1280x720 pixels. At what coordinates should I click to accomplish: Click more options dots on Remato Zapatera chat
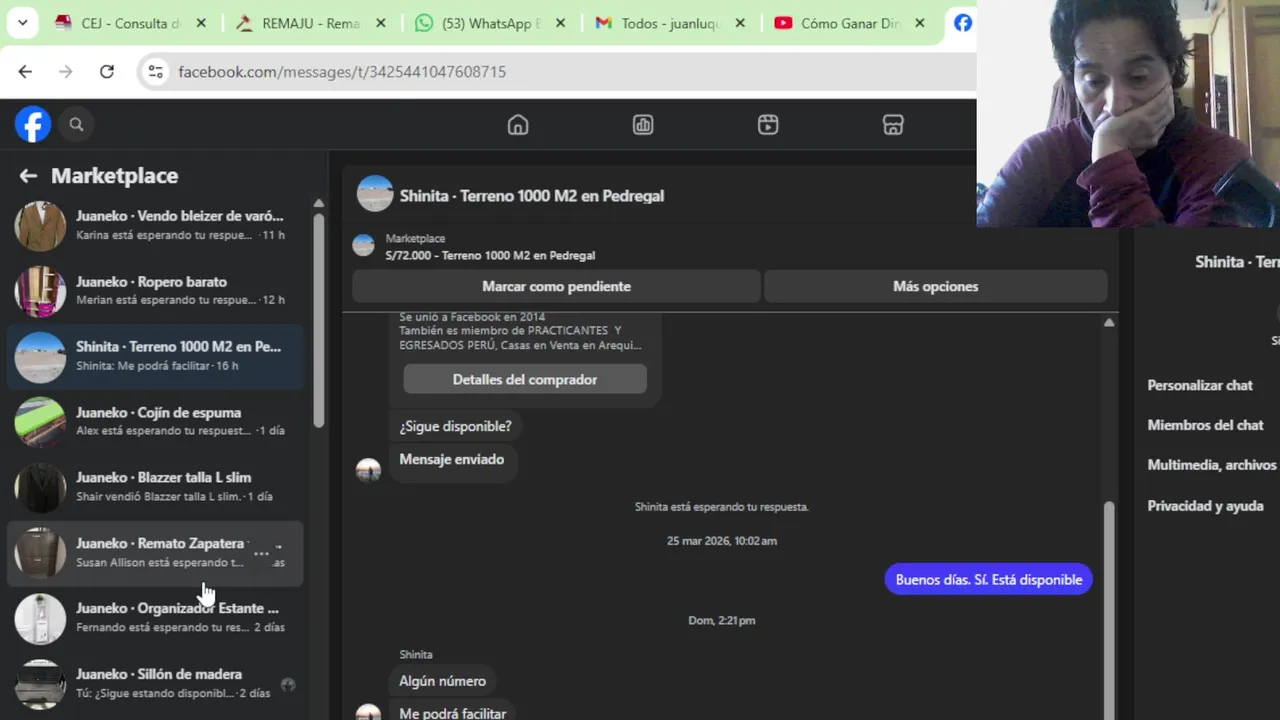point(261,553)
